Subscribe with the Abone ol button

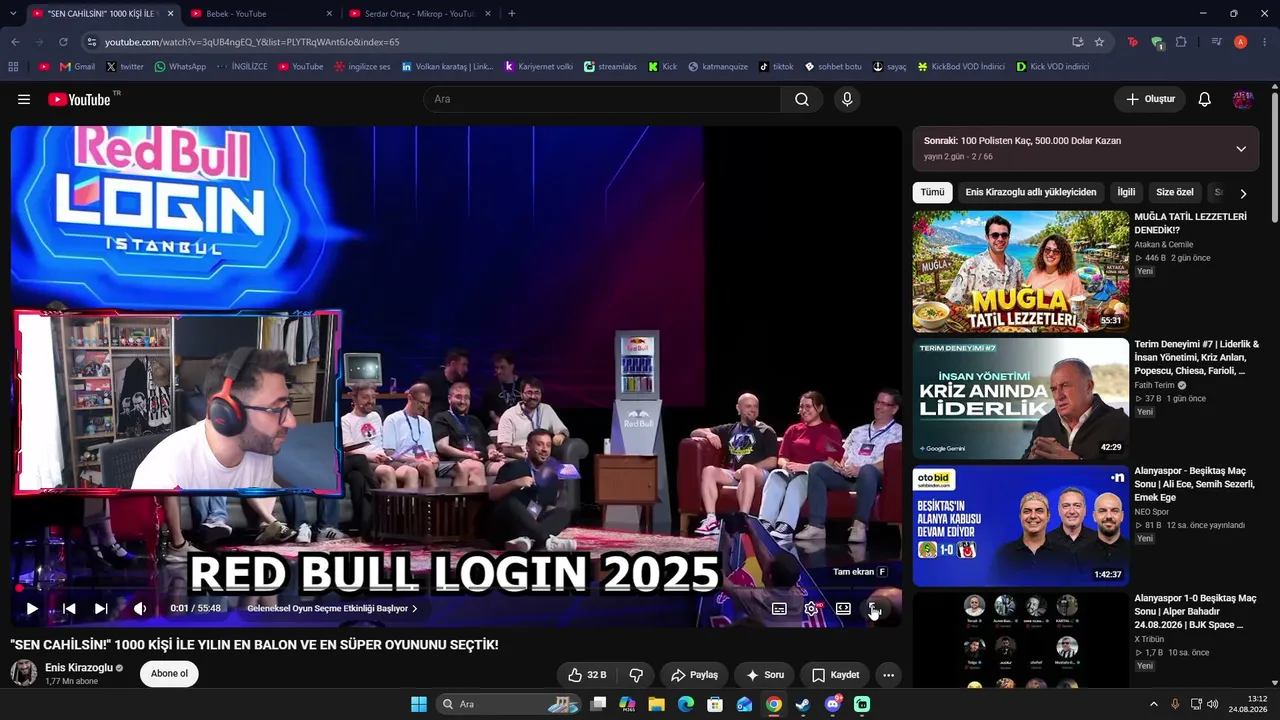tap(169, 674)
